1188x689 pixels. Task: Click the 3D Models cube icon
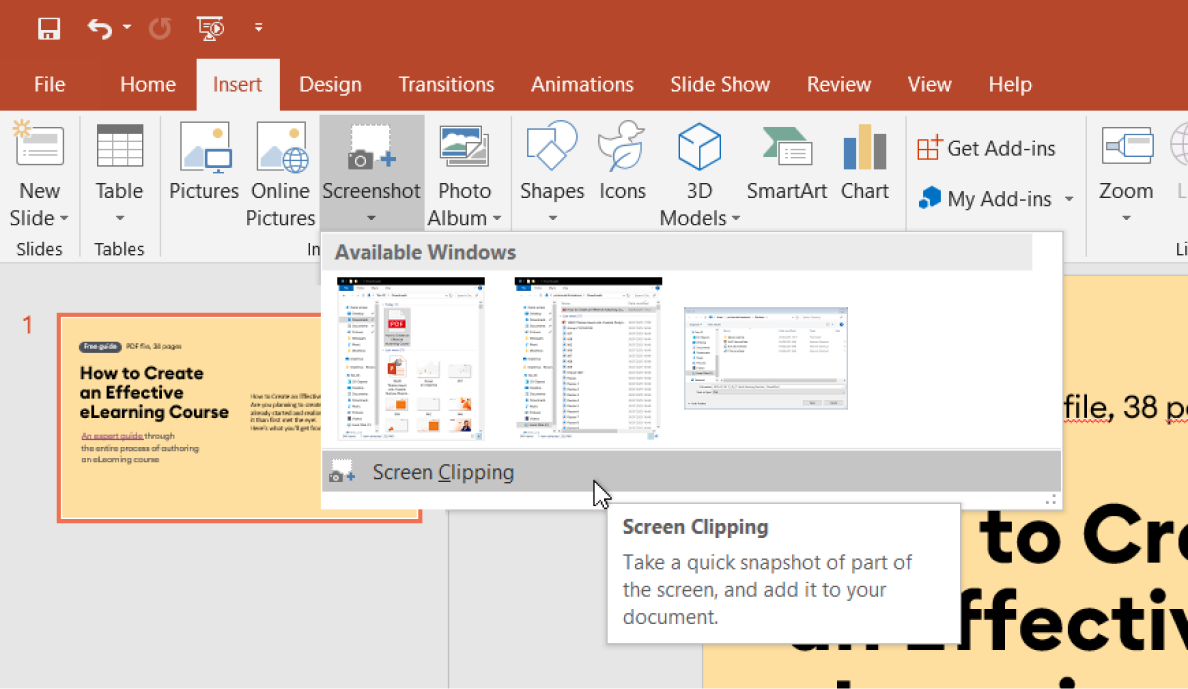point(699,146)
